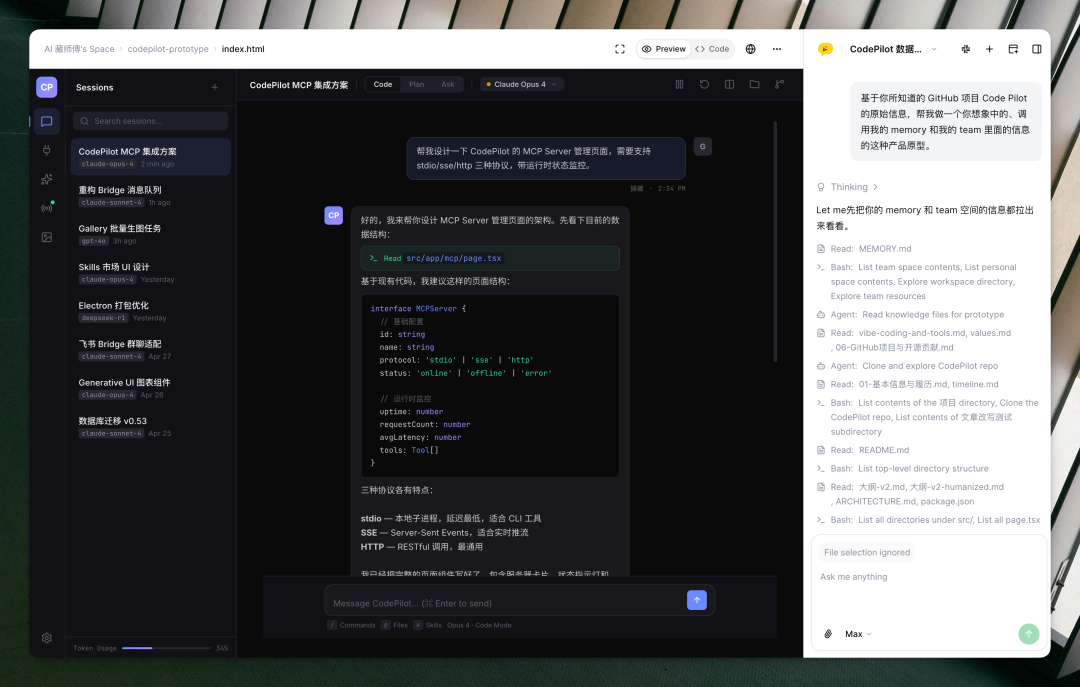The width and height of the screenshot is (1080, 687).
Task: Switch to the Ask tab
Action: [446, 84]
